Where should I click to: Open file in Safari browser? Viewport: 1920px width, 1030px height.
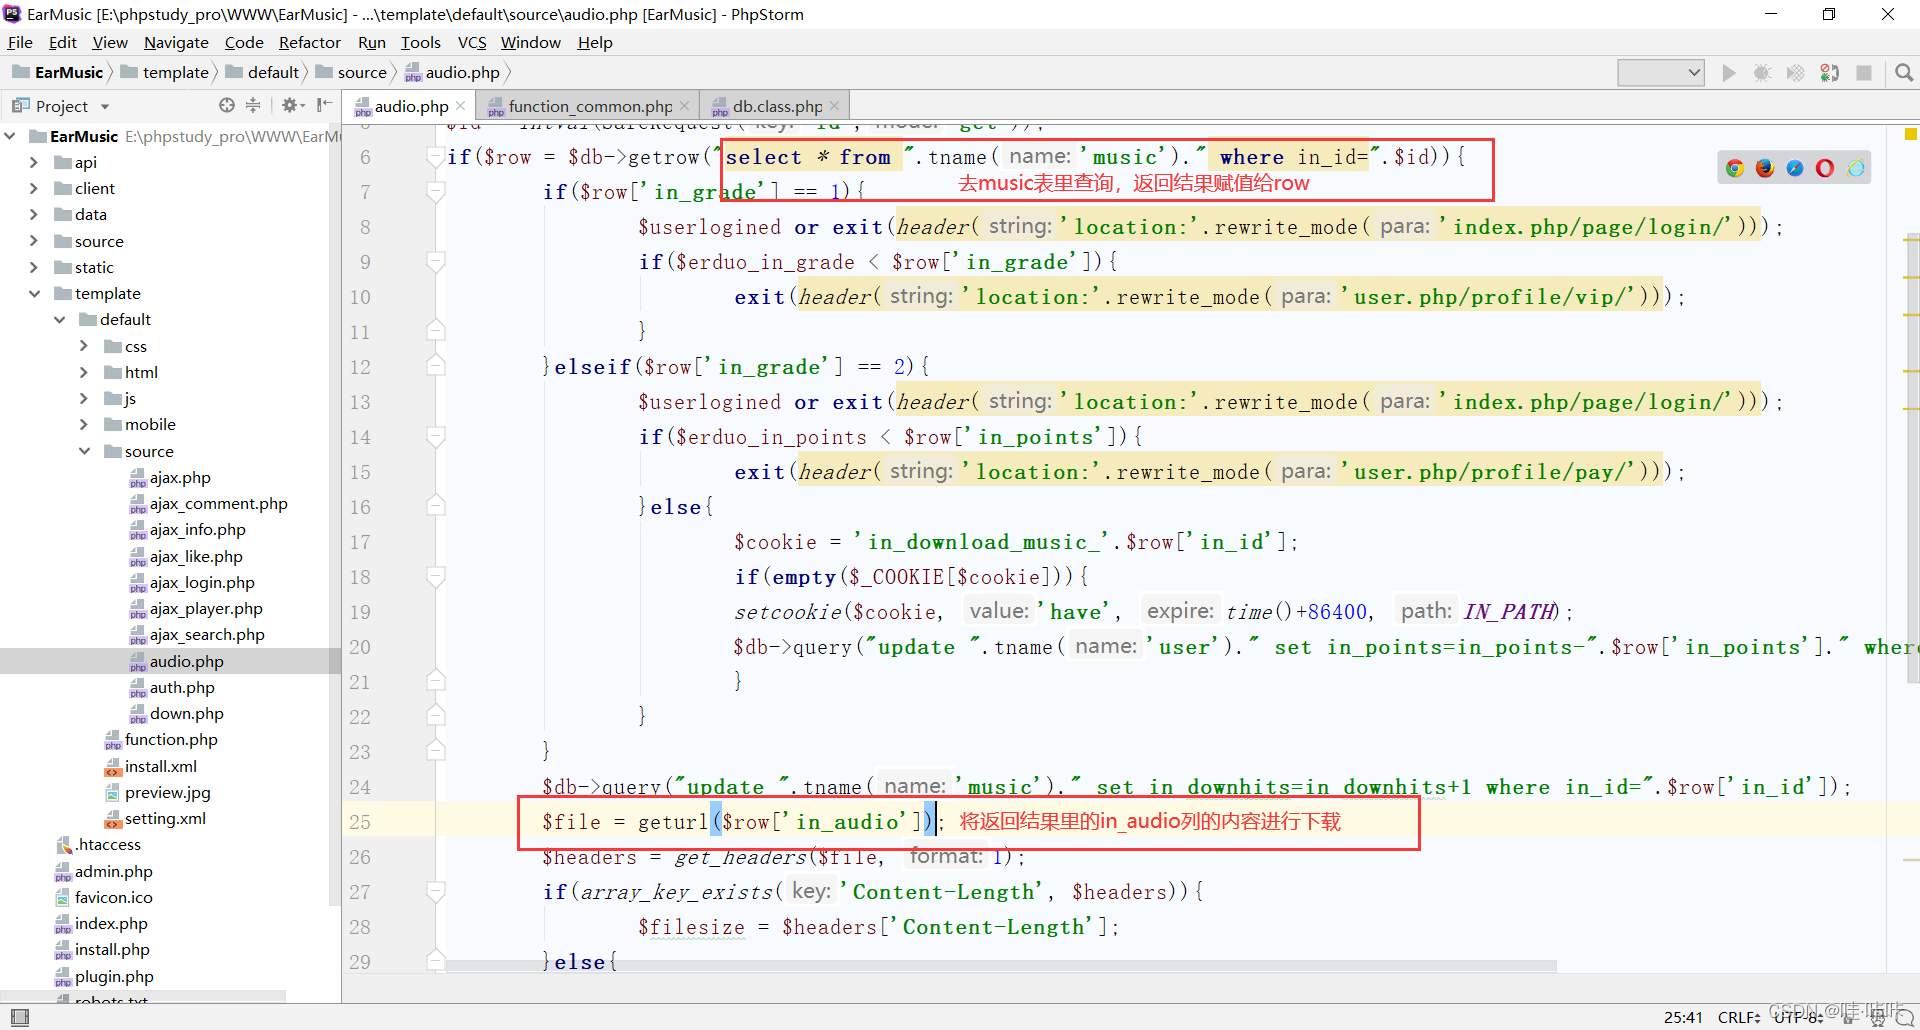(x=1795, y=168)
